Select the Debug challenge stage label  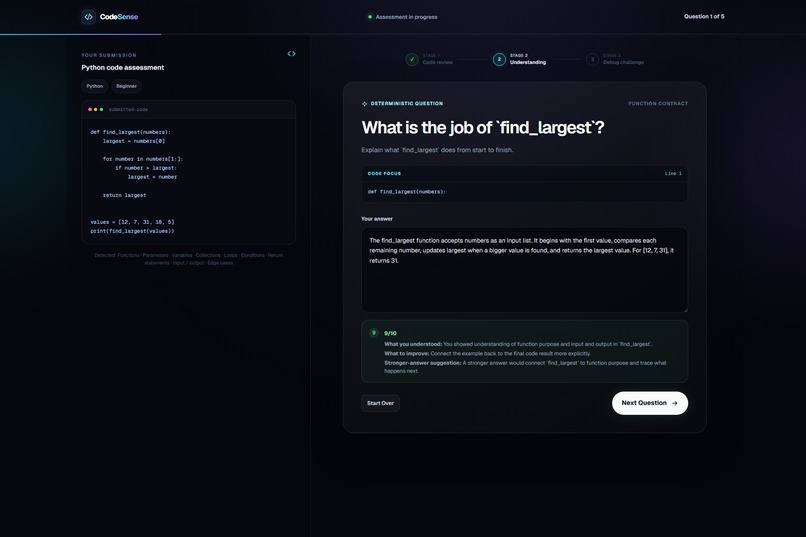[623, 62]
